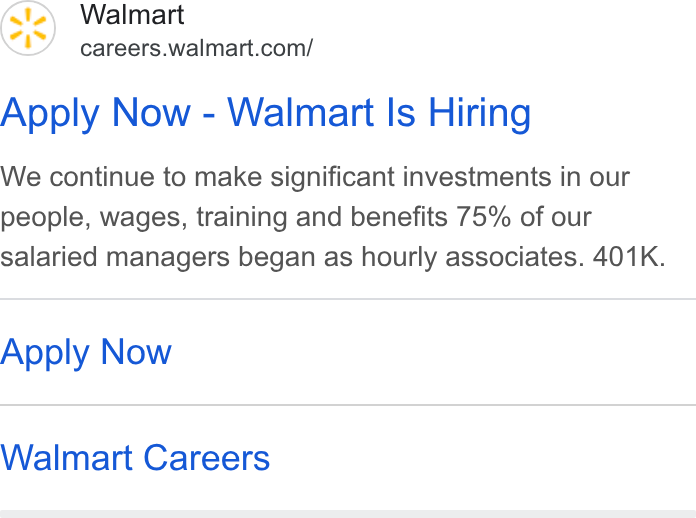Click the word 'Now' in the Apply Now sitelink
Viewport: 696px width, 518px height.
click(136, 352)
